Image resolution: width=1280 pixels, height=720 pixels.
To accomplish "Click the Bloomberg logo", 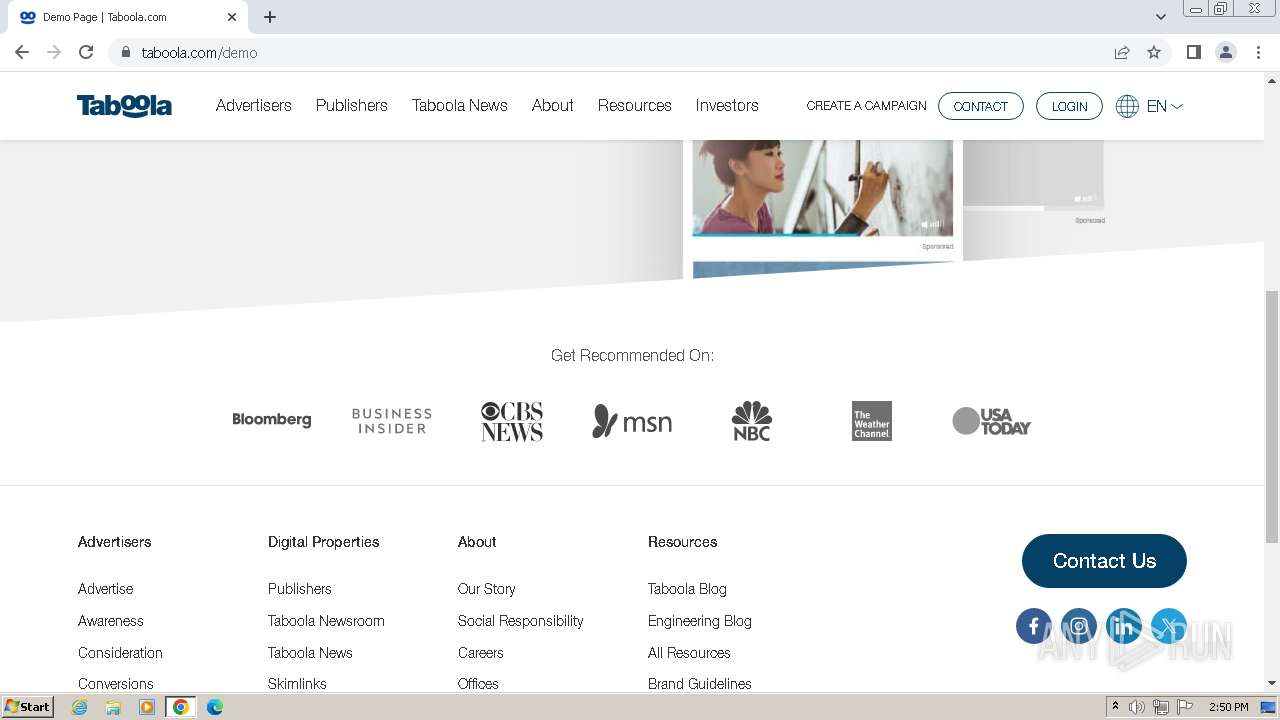I will pyautogui.click(x=272, y=420).
